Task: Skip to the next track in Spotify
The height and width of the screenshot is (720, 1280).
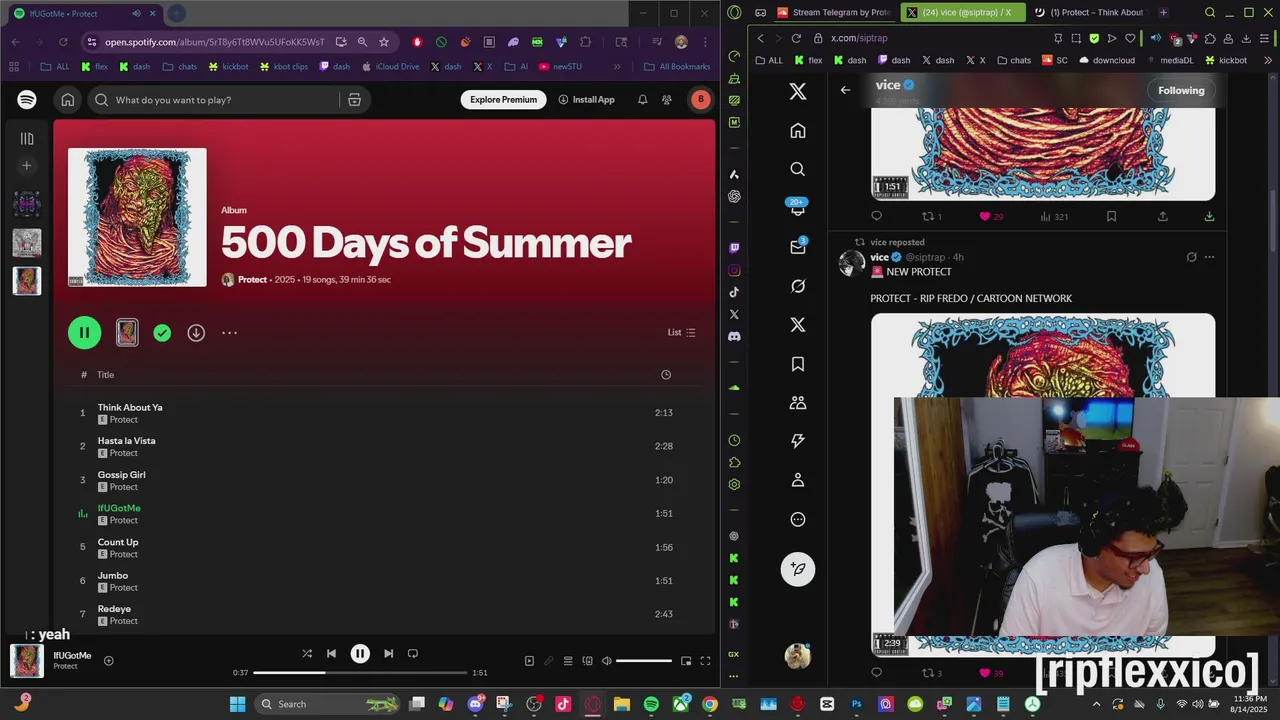Action: click(x=388, y=653)
